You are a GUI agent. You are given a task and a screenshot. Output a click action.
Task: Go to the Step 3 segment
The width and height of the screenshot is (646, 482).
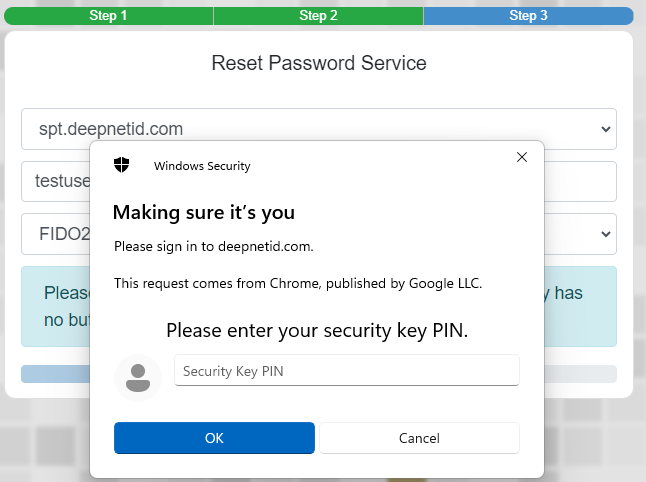click(528, 16)
